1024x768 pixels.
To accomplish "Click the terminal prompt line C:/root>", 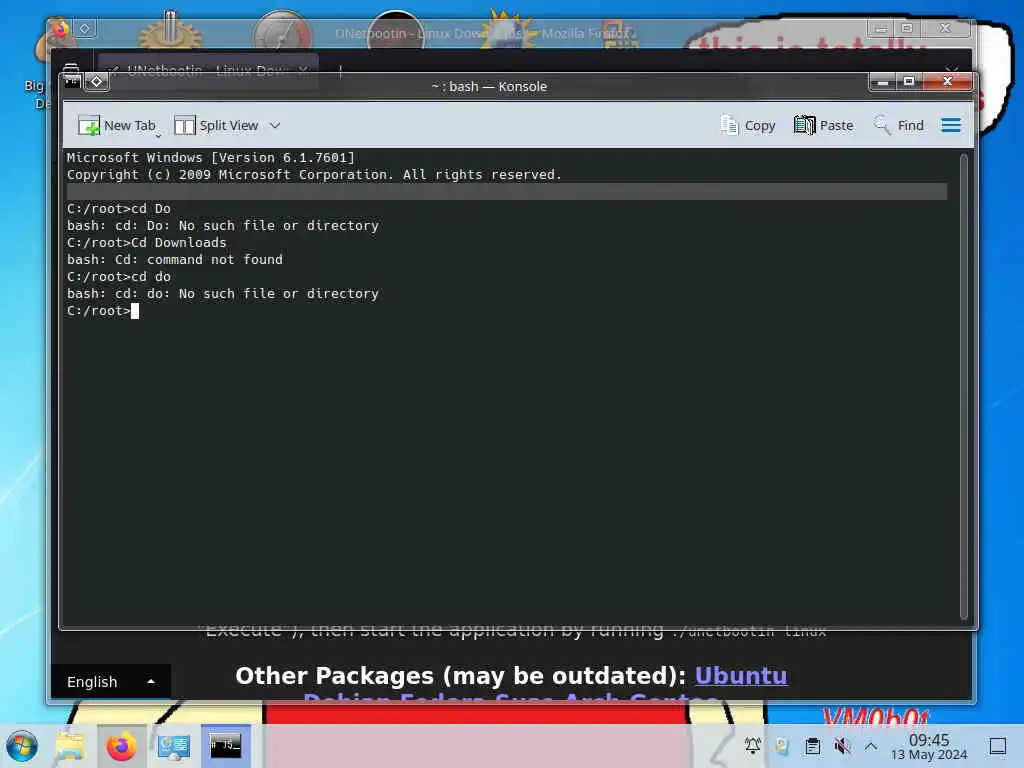I will tap(103, 311).
